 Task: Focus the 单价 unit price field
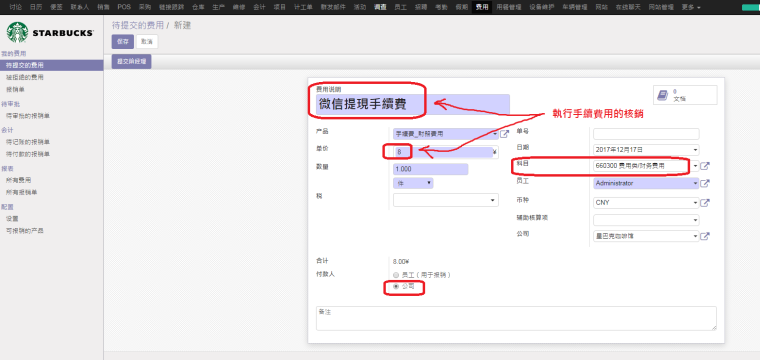[443, 152]
